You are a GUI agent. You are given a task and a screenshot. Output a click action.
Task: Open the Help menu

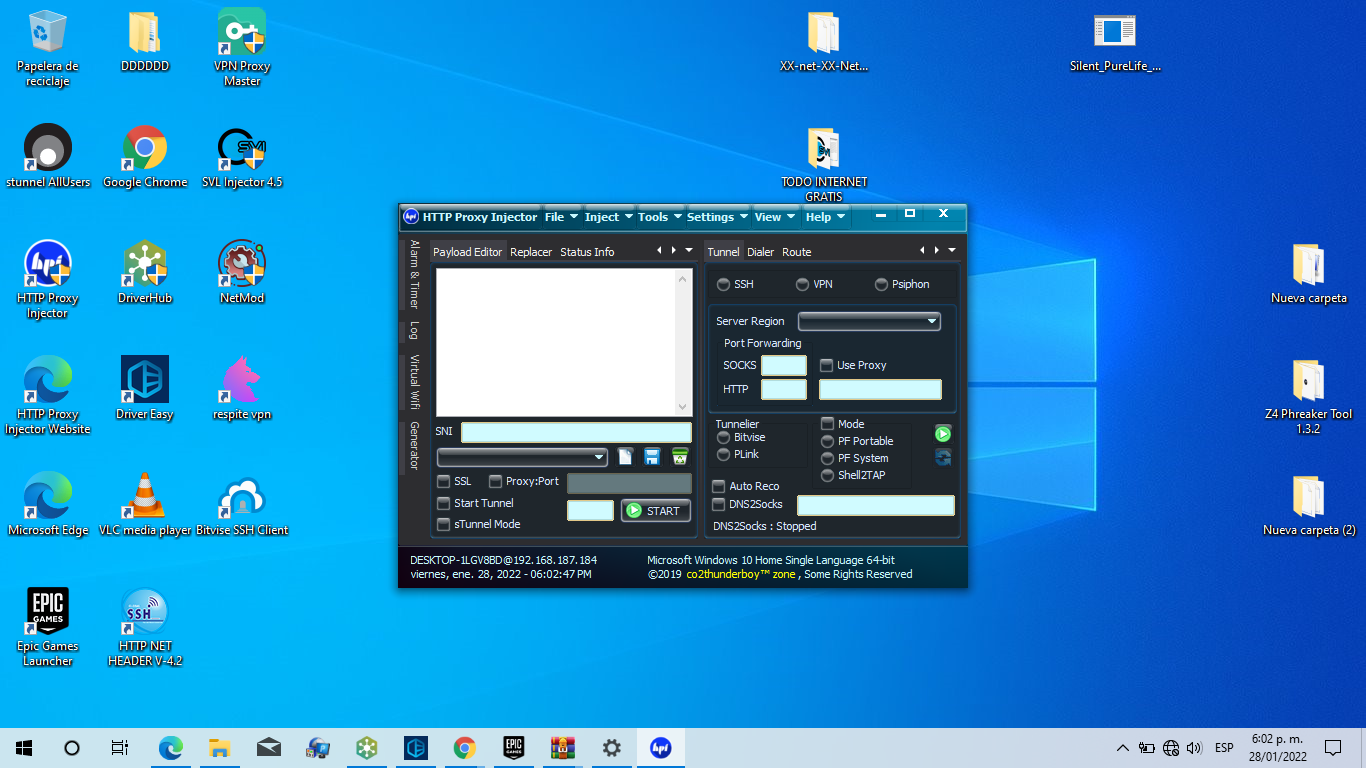tap(826, 217)
